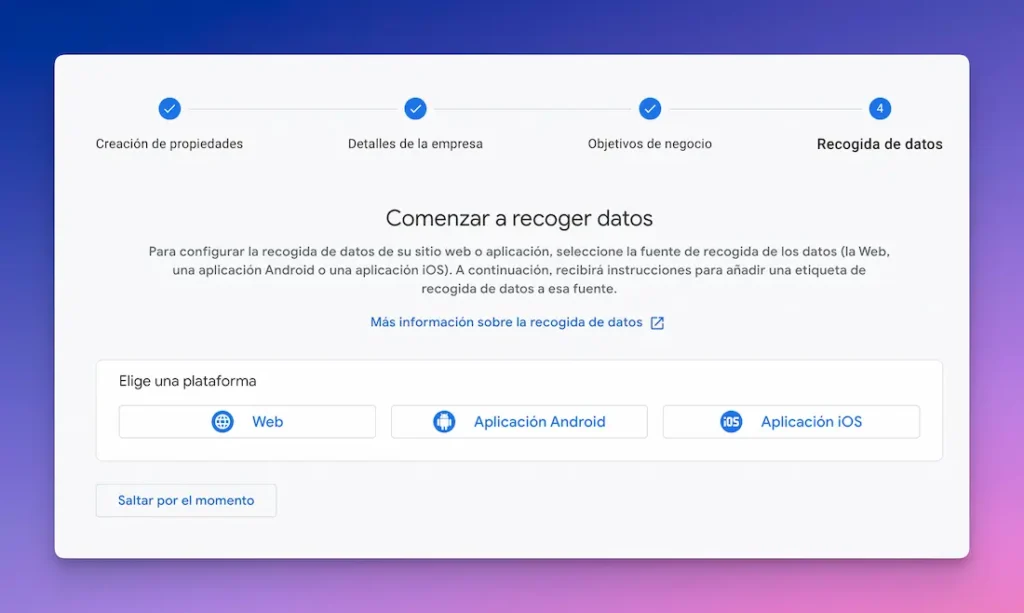Click the globe icon on the Web button
The width and height of the screenshot is (1024, 613).
(x=222, y=422)
